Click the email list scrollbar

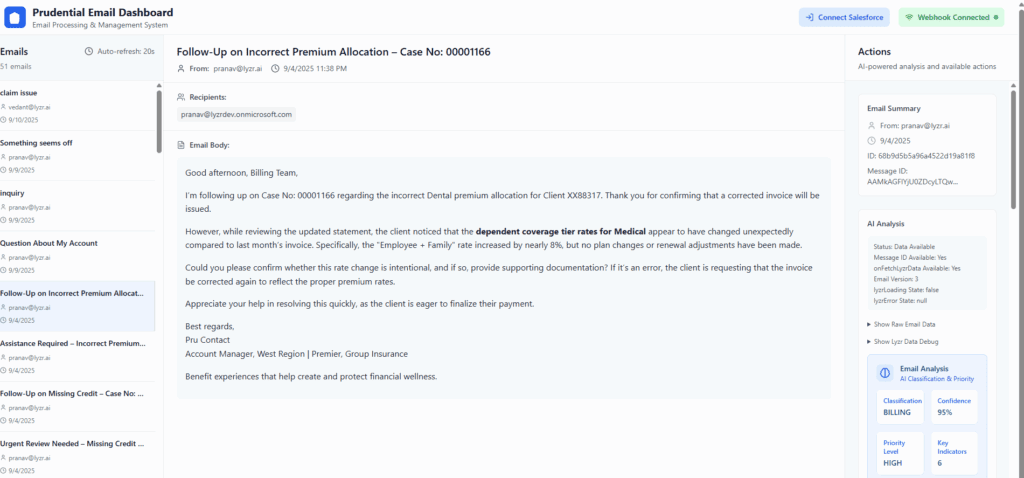(x=159, y=120)
